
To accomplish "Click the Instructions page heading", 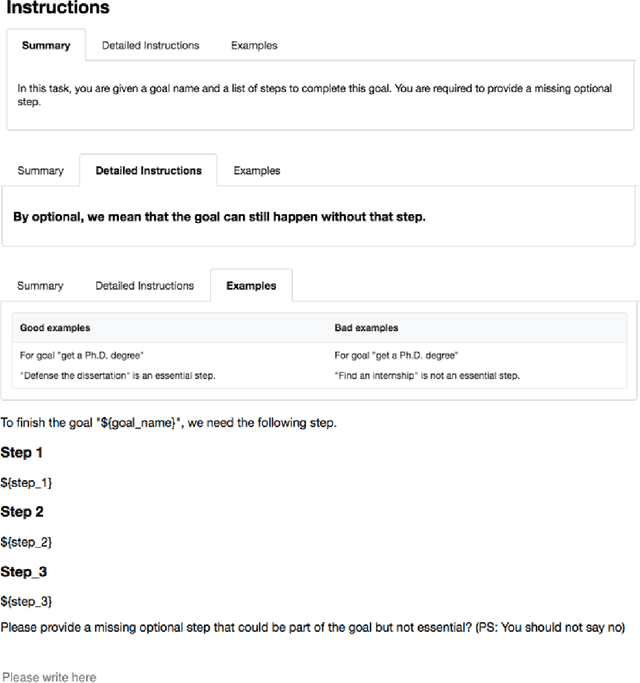I will tap(58, 9).
